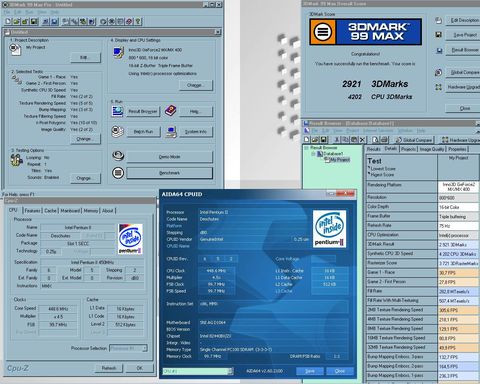Click the Result Browser button in the Run section
This screenshot has height=384, width=480.
click(x=143, y=111)
